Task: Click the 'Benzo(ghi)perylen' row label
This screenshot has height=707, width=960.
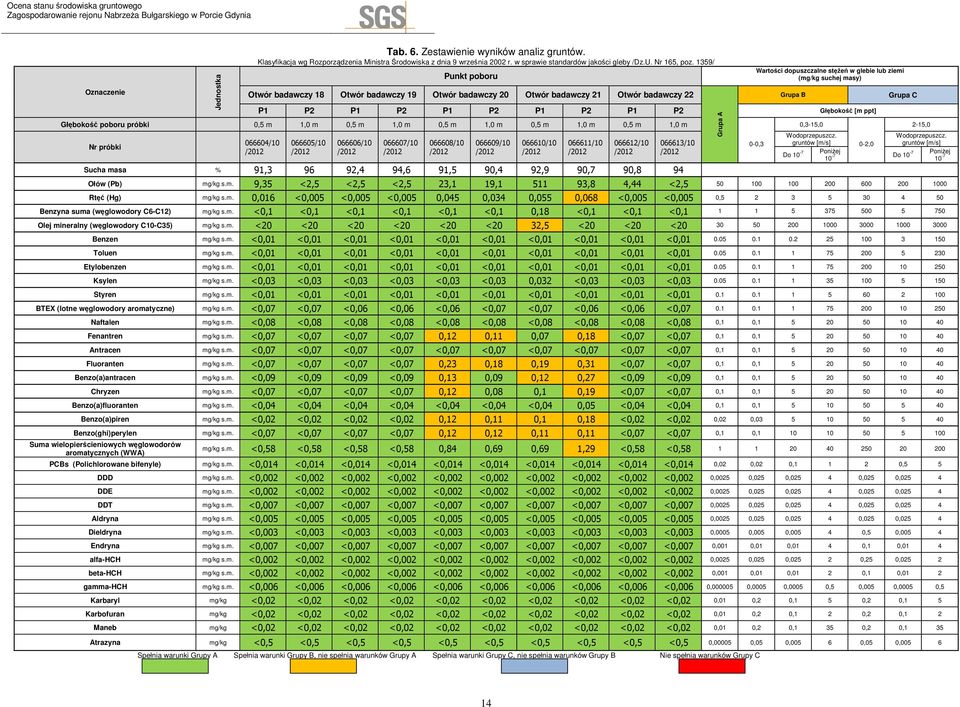Action: 105,433
